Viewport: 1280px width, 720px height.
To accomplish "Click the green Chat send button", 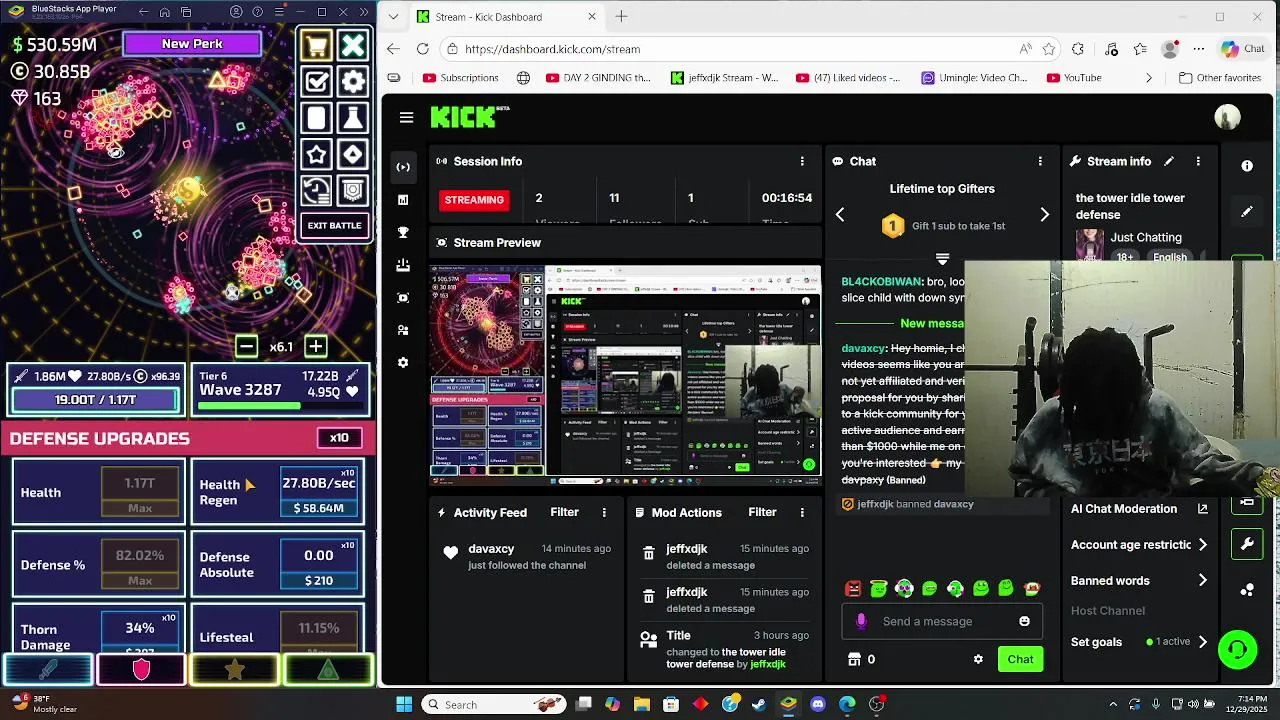I will click(1020, 659).
